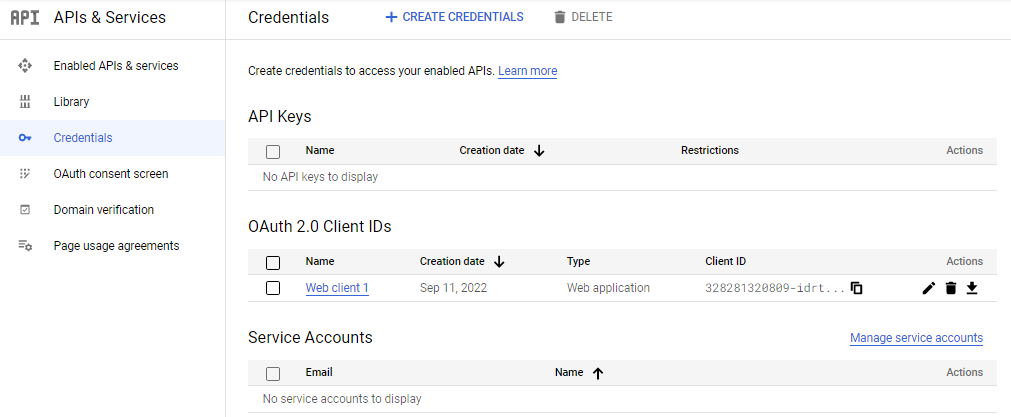1011x417 pixels.
Task: Click the OAuth 2.0 Client IDs heading
Action: tap(320, 226)
